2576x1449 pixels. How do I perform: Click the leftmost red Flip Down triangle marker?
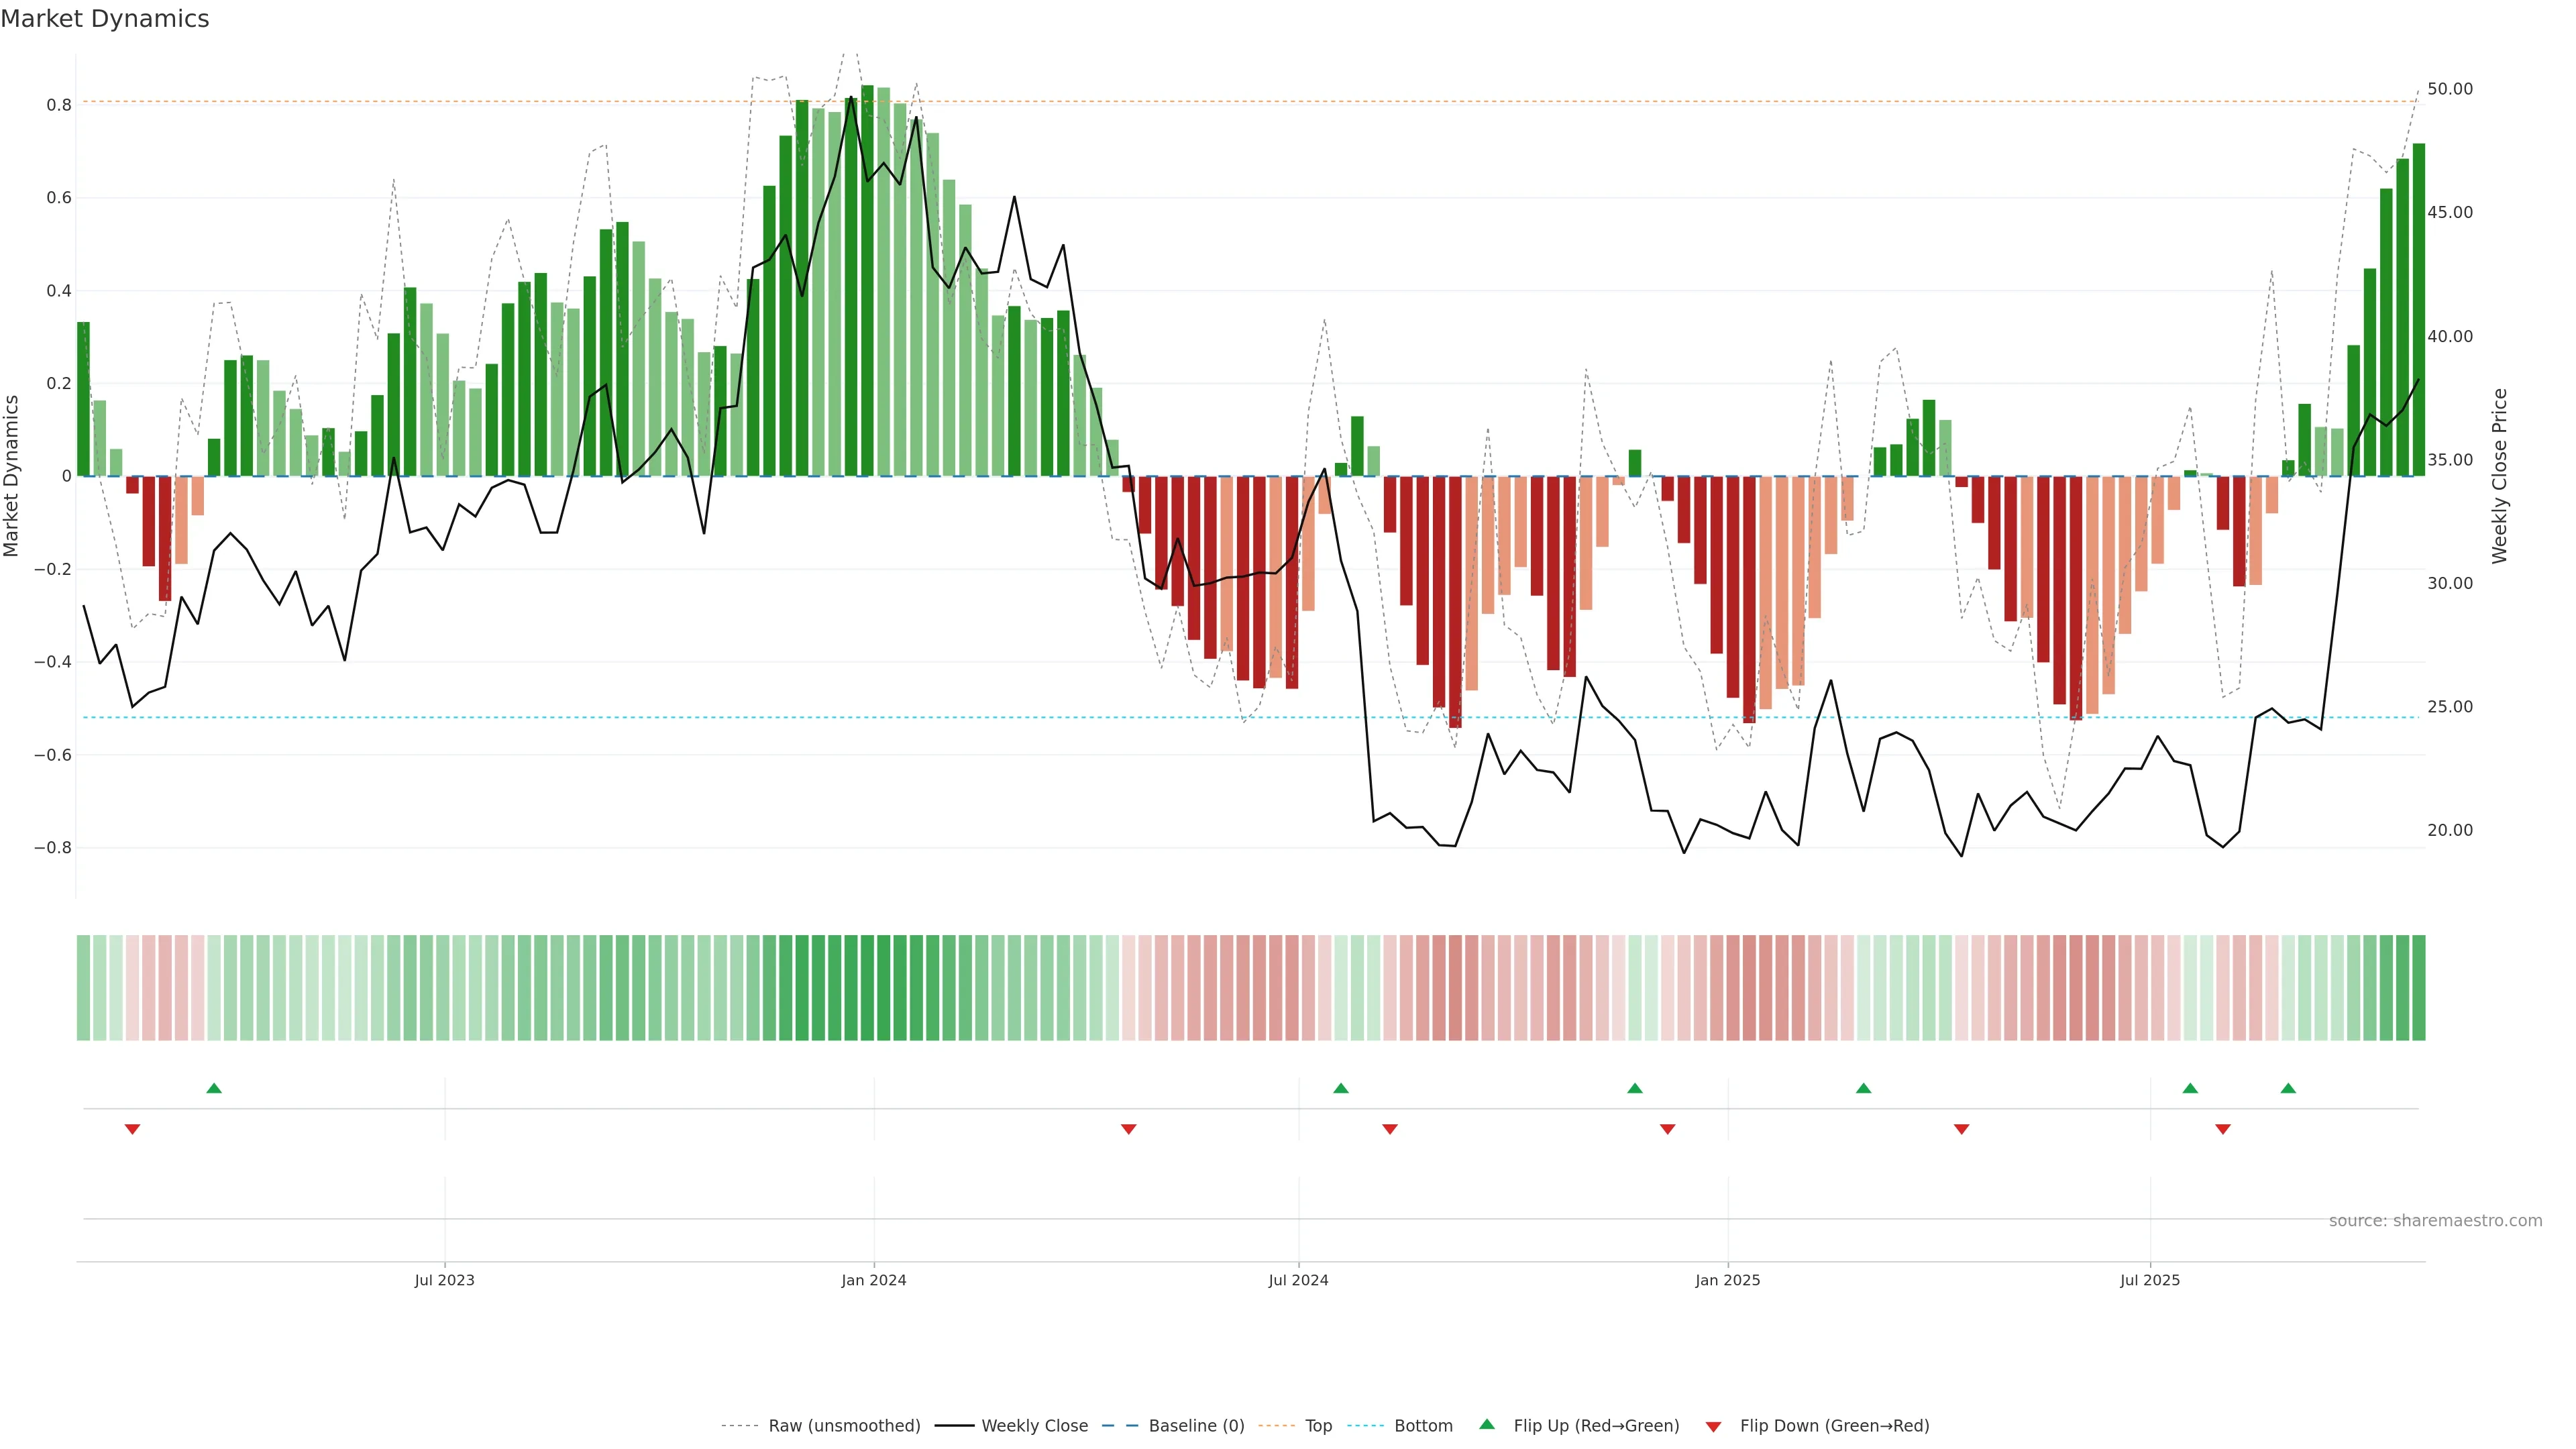click(132, 1129)
